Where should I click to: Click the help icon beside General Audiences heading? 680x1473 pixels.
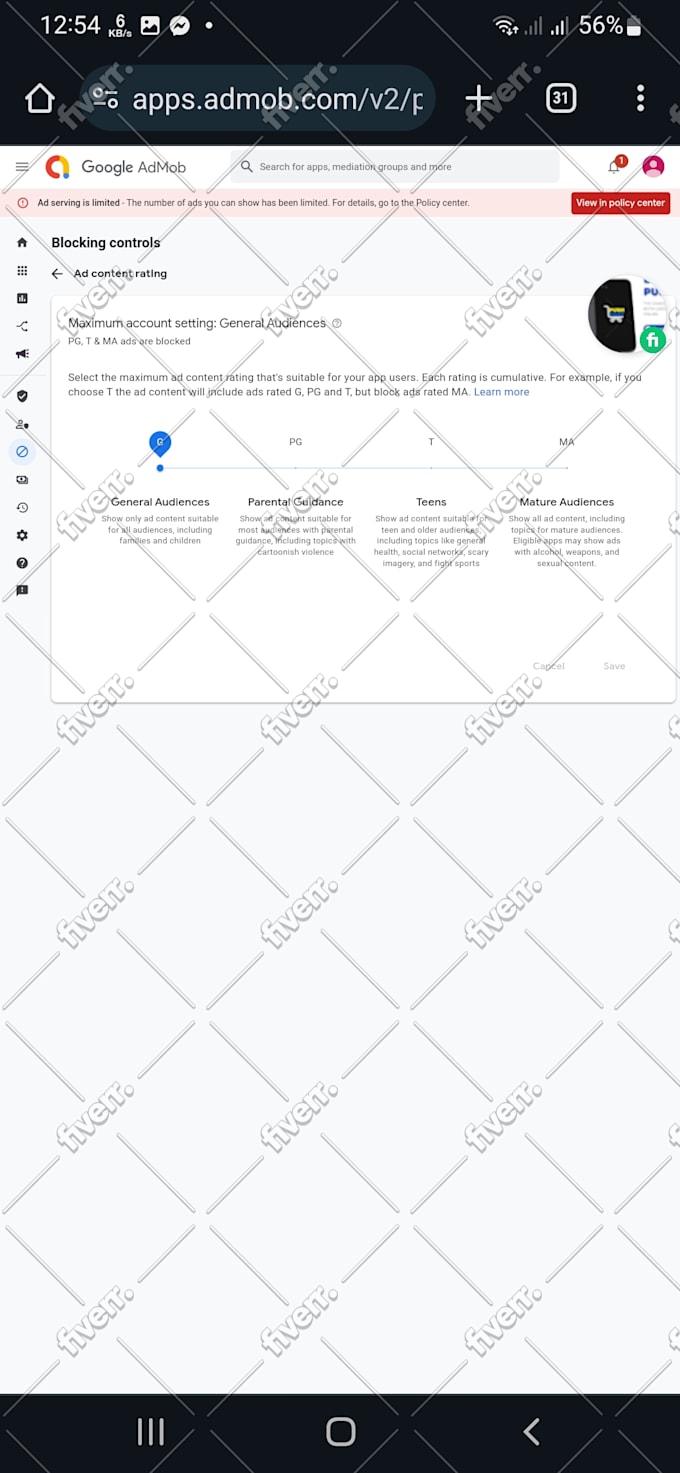point(337,323)
